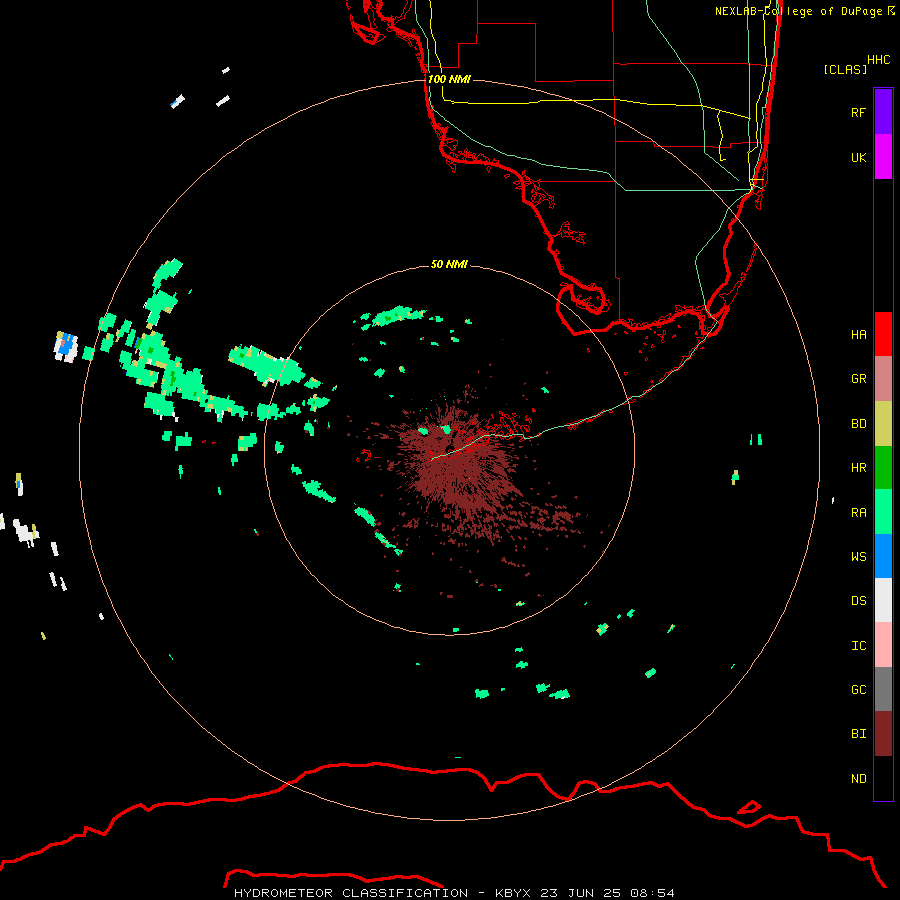The height and width of the screenshot is (900, 900).
Task: Click the RA light green legend swatch
Action: pos(883,512)
